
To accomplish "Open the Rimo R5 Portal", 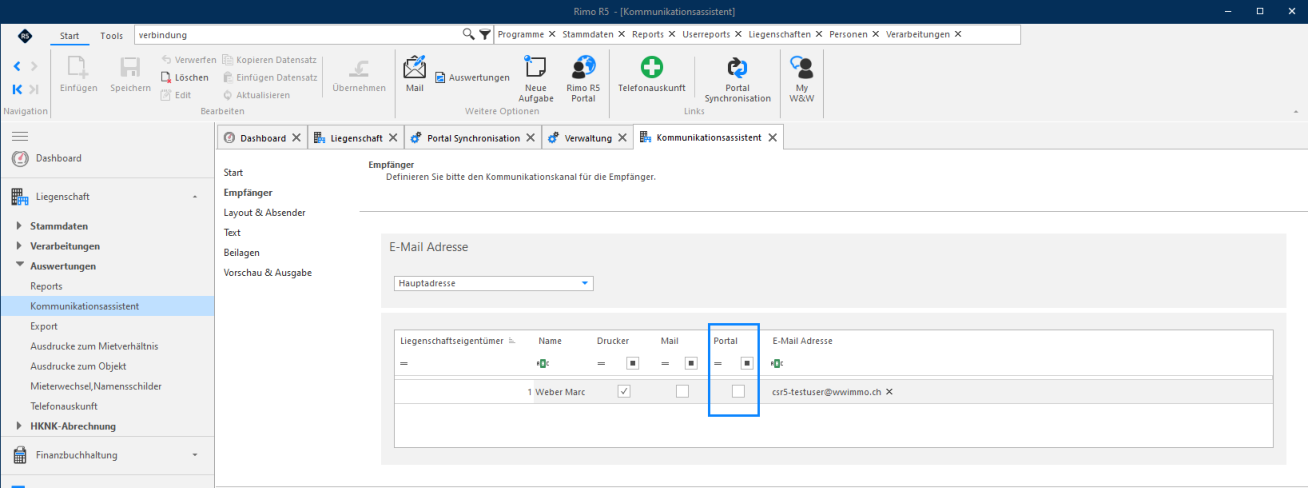I will click(x=582, y=79).
